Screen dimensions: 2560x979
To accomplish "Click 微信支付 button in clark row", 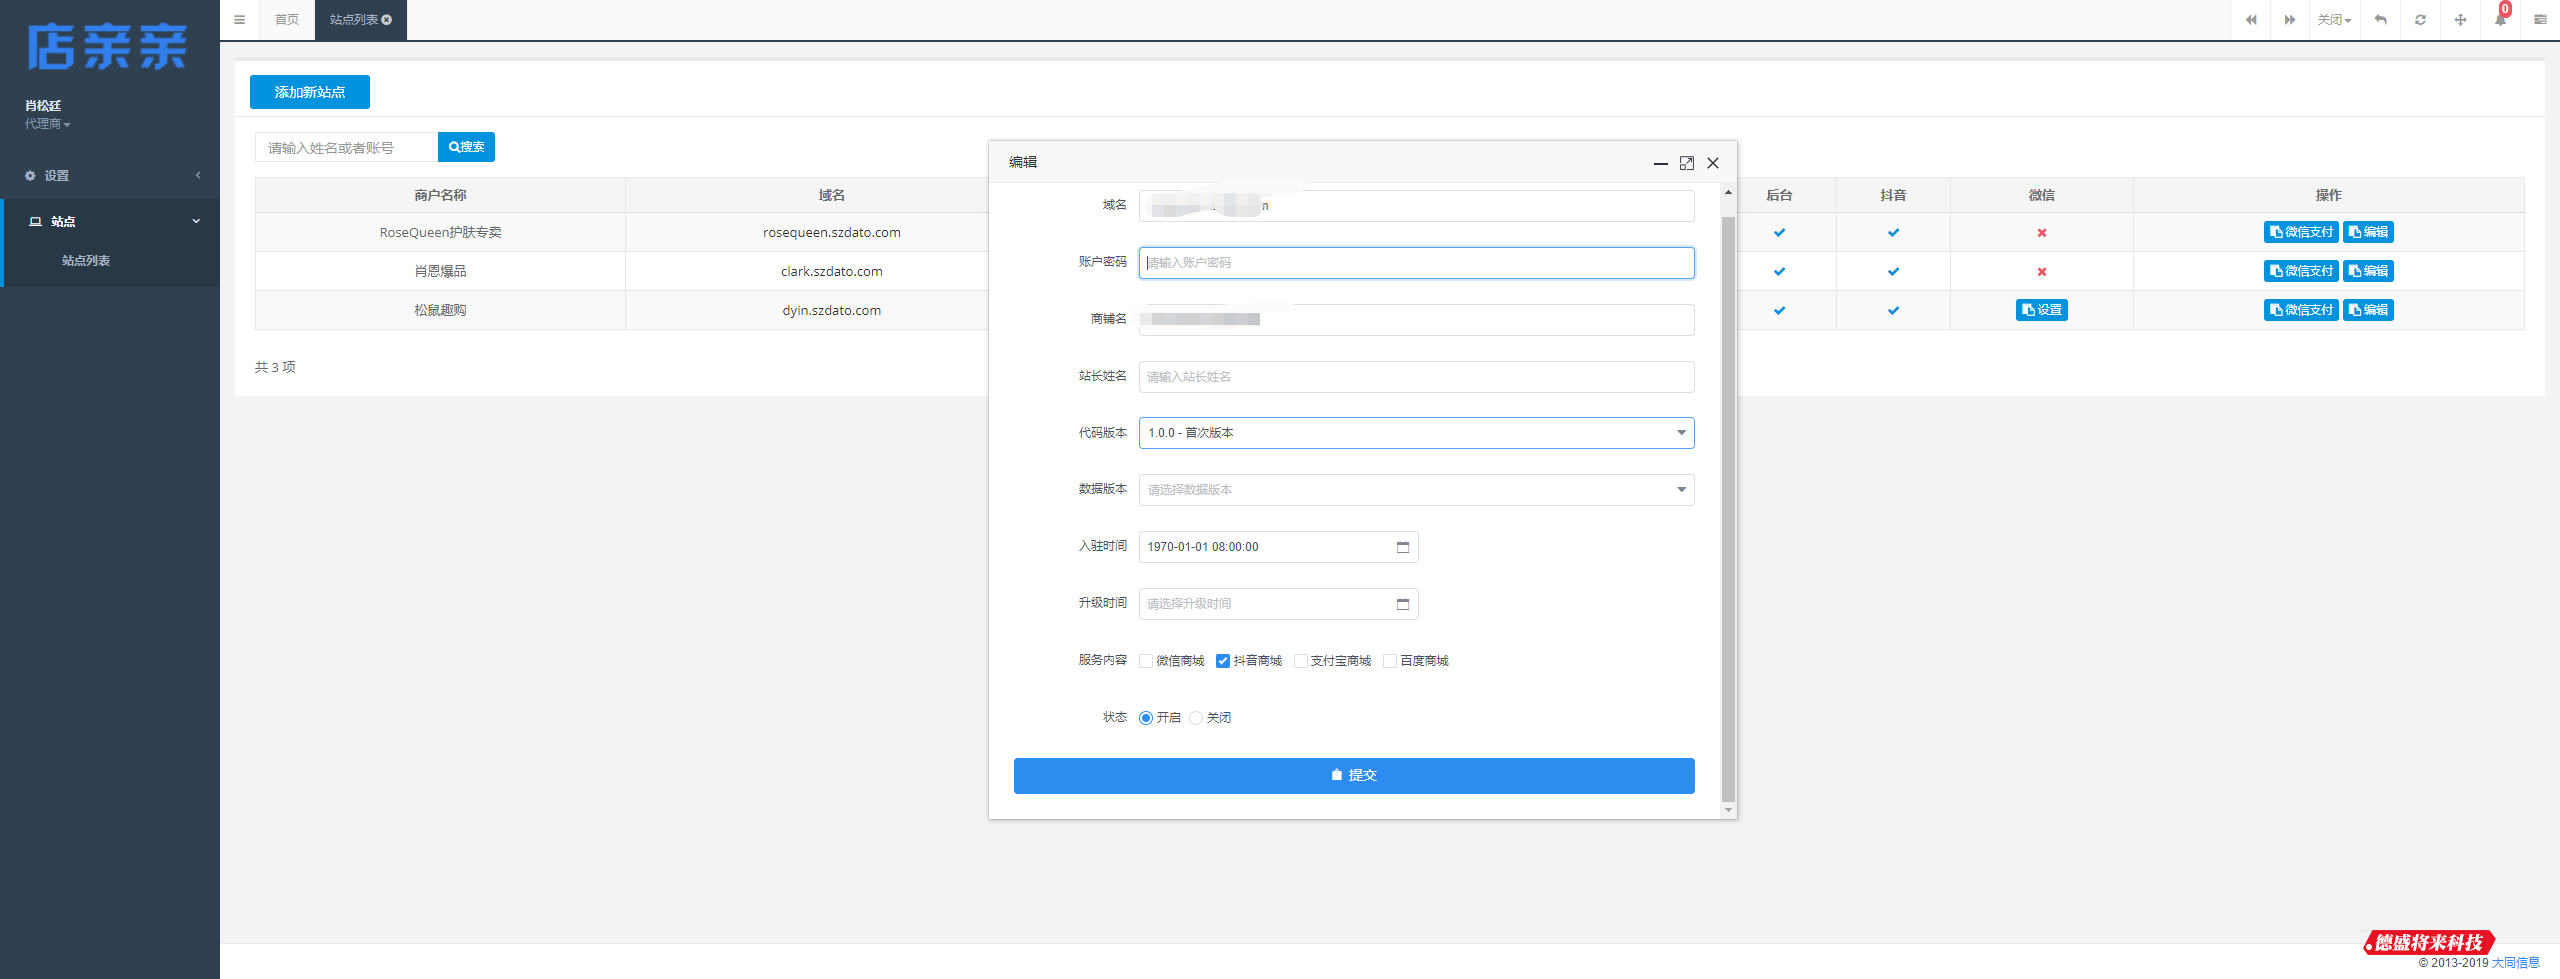I will pos(2300,272).
